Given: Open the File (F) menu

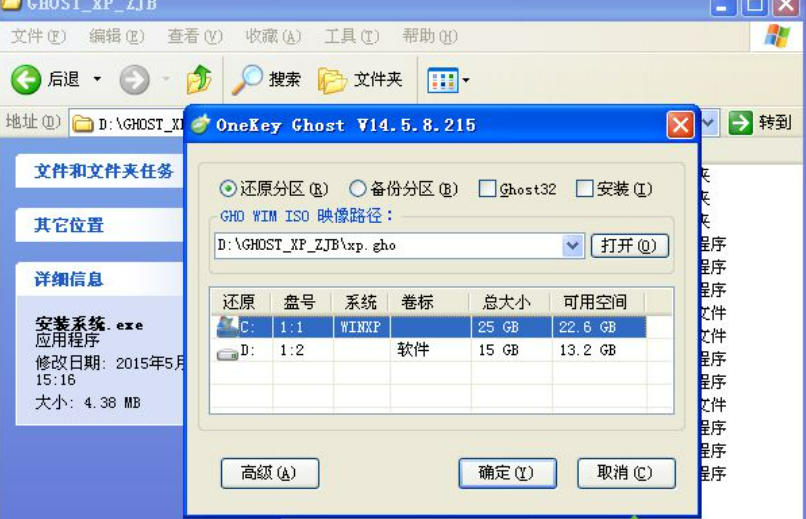Looking at the screenshot, I should pos(38,36).
